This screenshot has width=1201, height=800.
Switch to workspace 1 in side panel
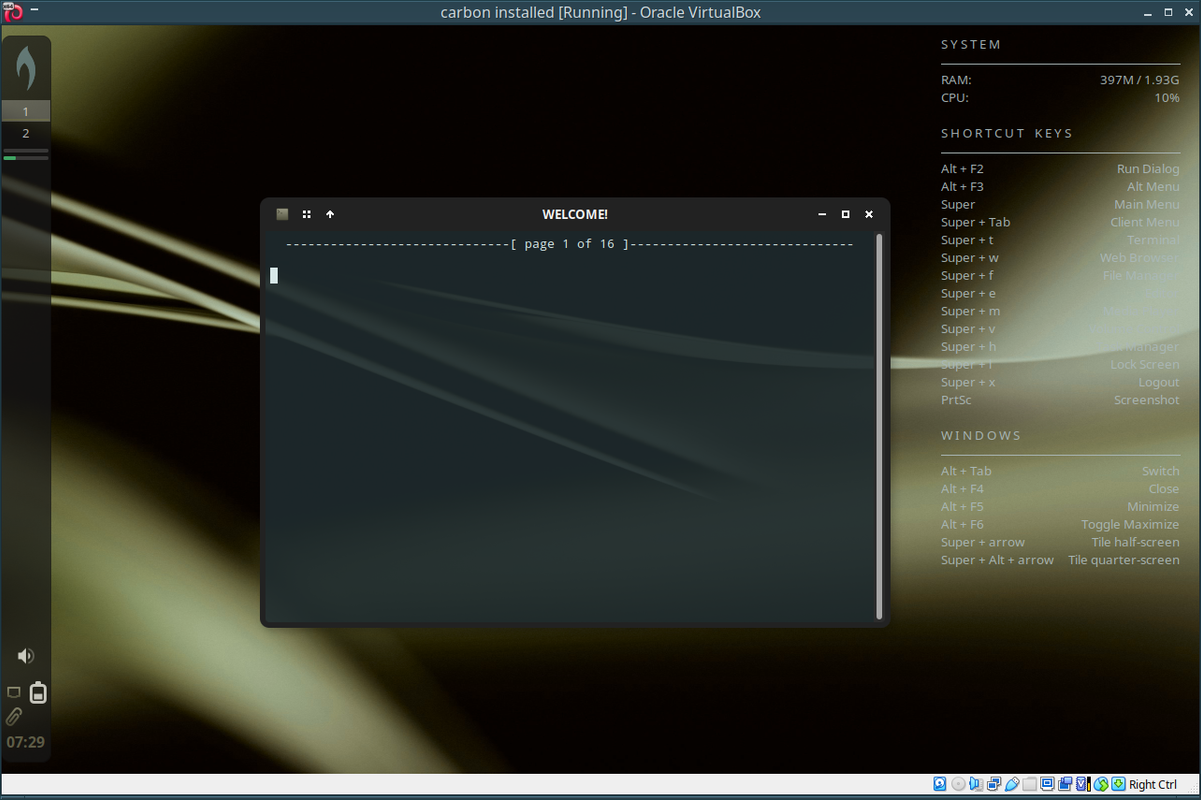pos(26,111)
